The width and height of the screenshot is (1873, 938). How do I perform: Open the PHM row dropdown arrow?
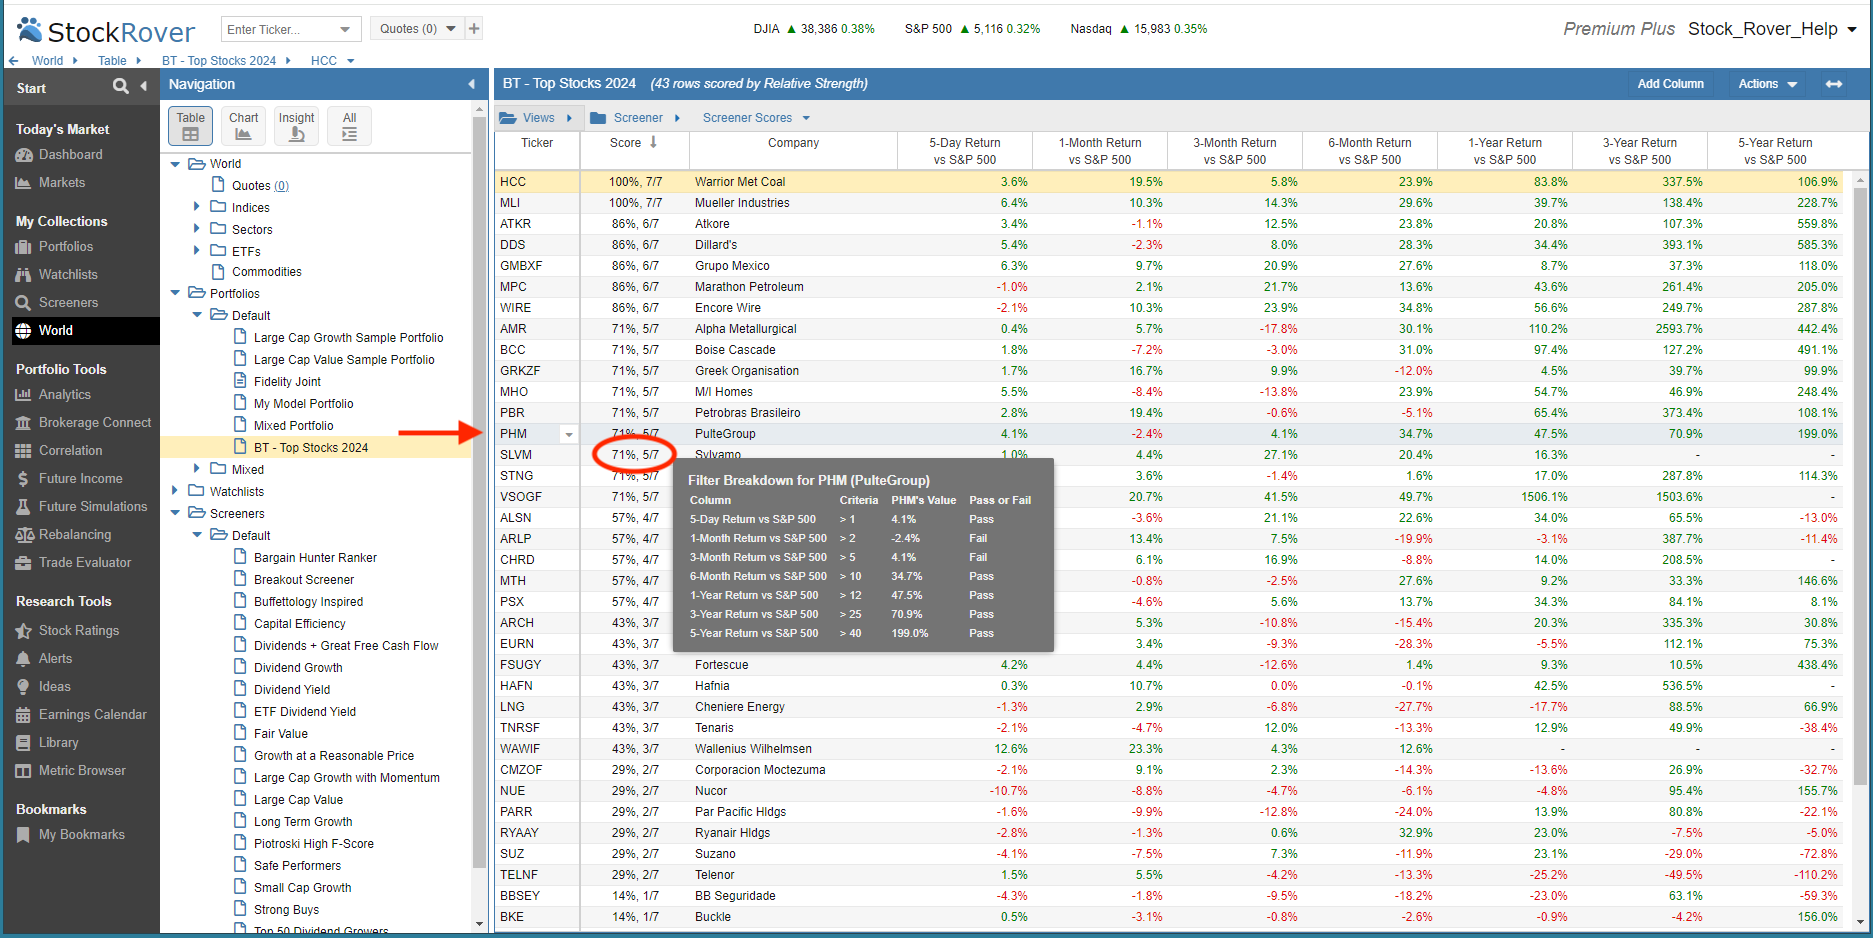click(569, 435)
